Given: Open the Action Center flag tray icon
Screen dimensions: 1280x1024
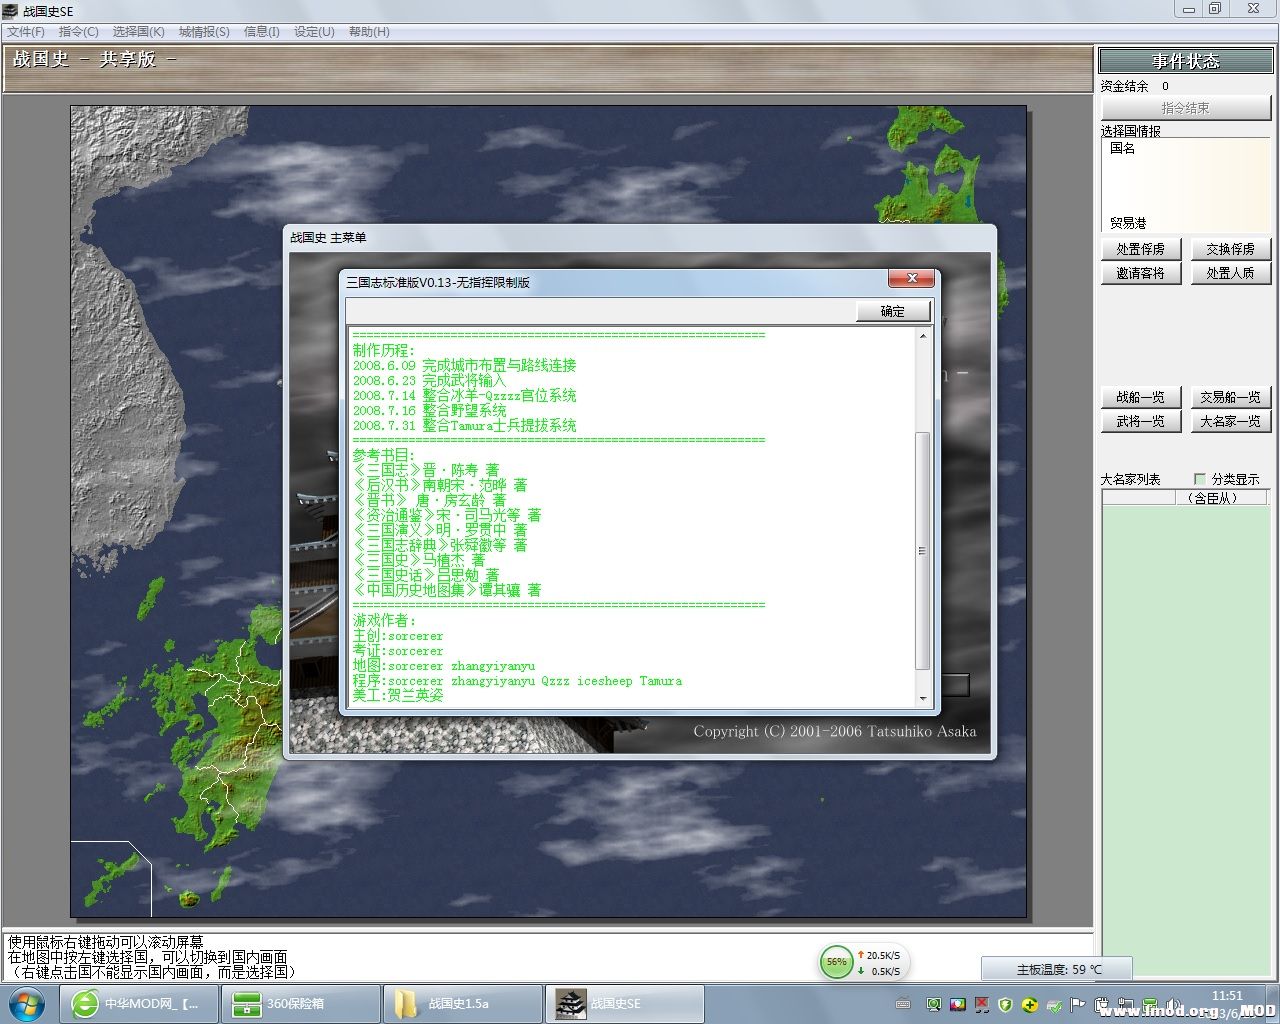Looking at the screenshot, I should coord(1078,1004).
